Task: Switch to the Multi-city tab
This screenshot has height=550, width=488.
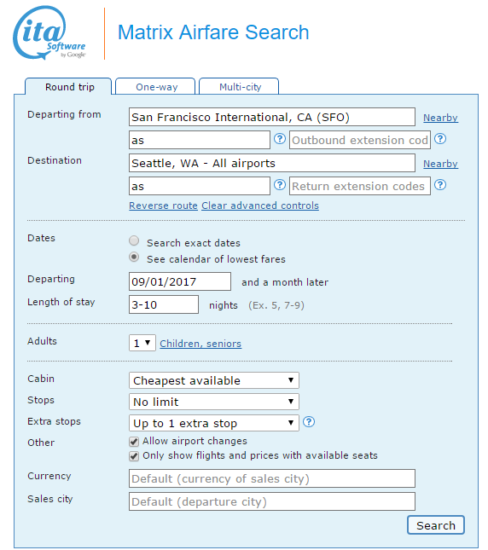Action: click(x=239, y=87)
